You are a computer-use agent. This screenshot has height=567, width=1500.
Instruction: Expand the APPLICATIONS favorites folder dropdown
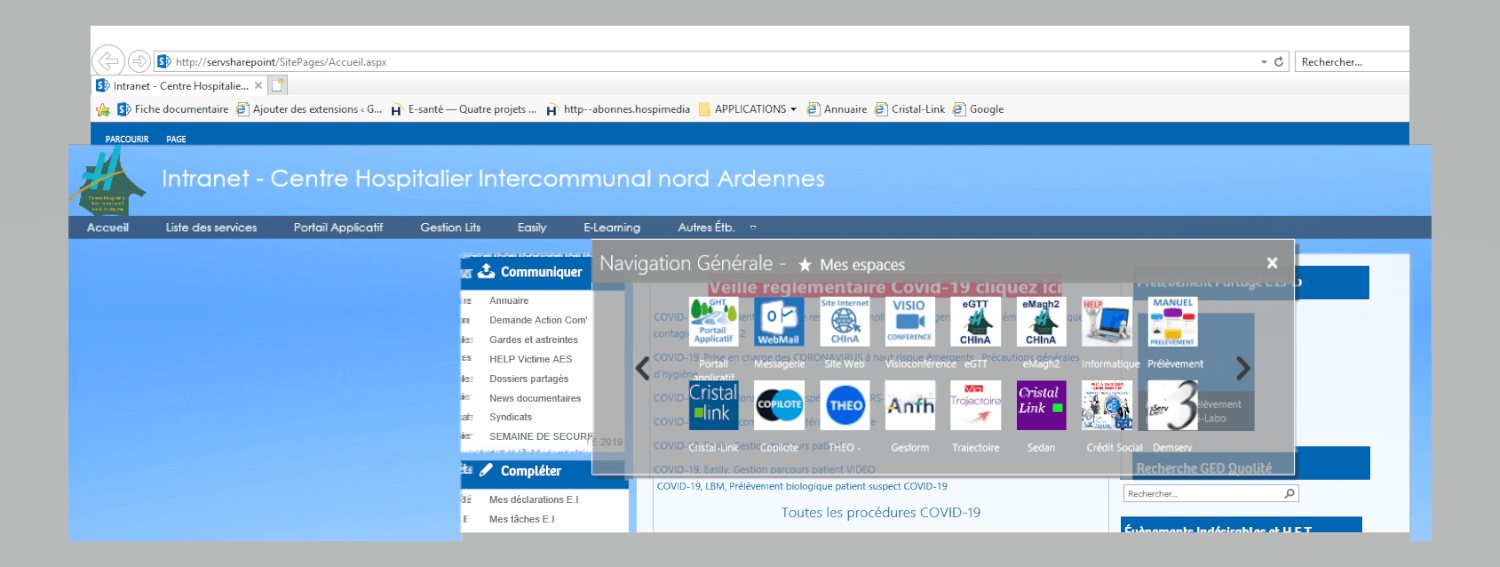pos(793,110)
